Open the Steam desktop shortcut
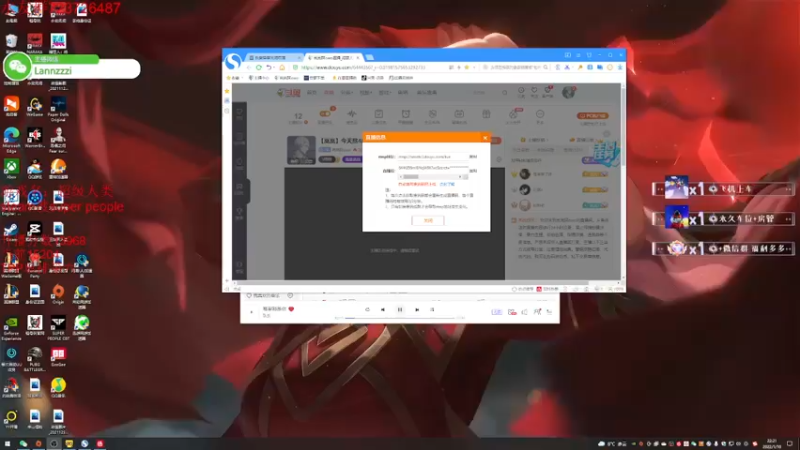Viewport: 800px width, 450px height. pos(11,233)
